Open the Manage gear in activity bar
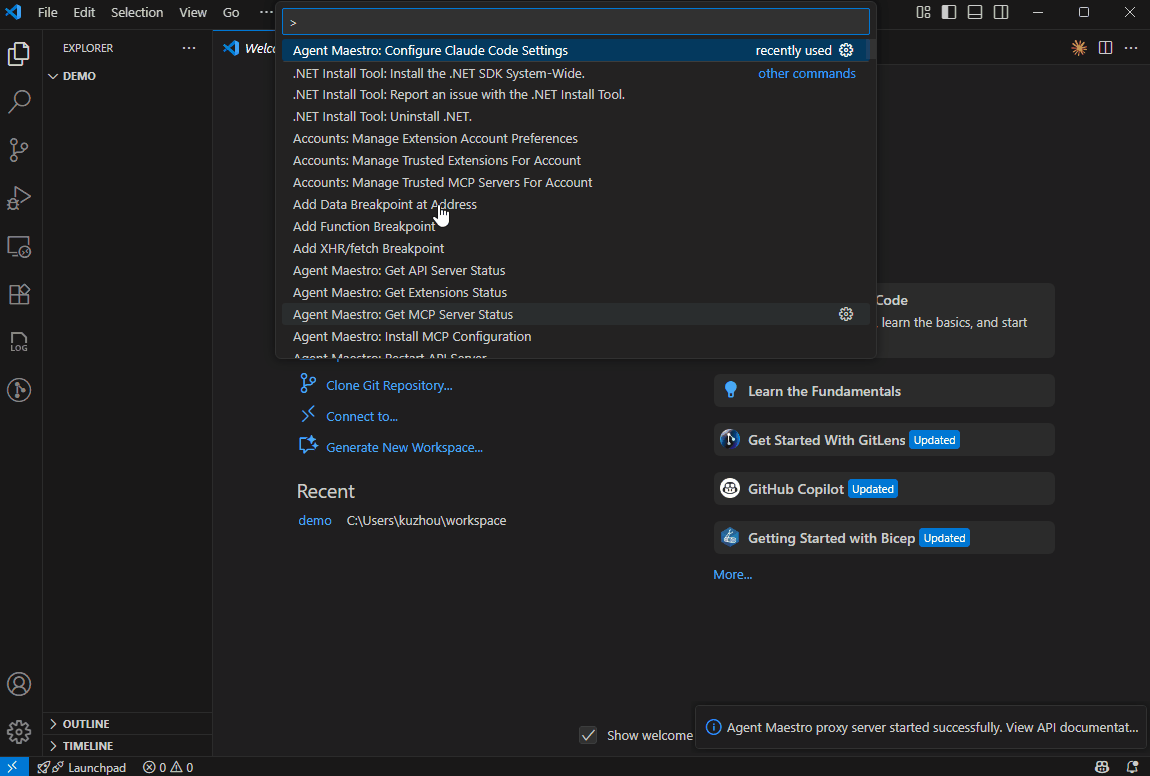 point(19,732)
